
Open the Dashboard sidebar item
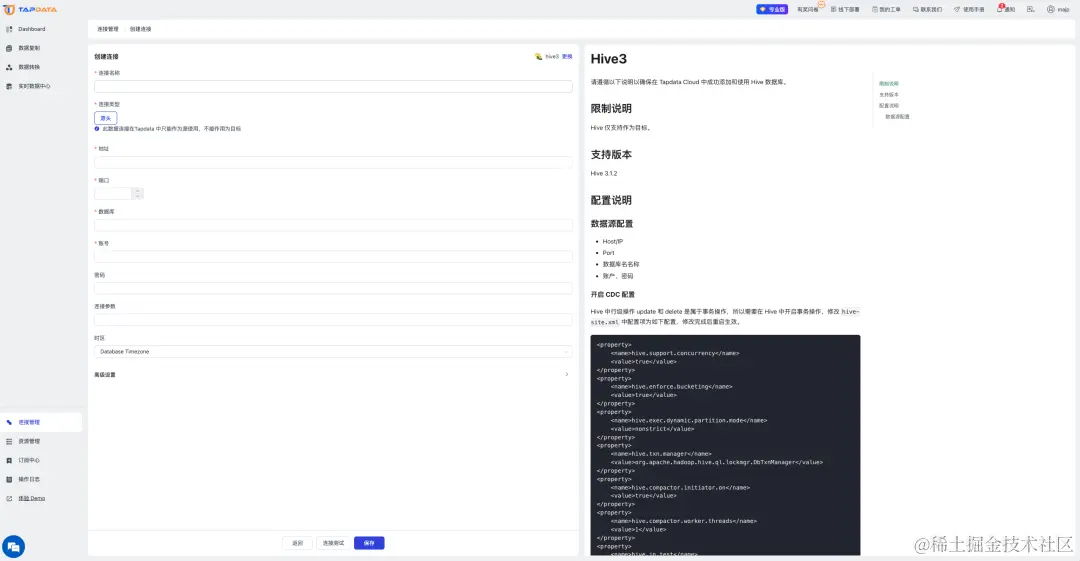point(32,29)
